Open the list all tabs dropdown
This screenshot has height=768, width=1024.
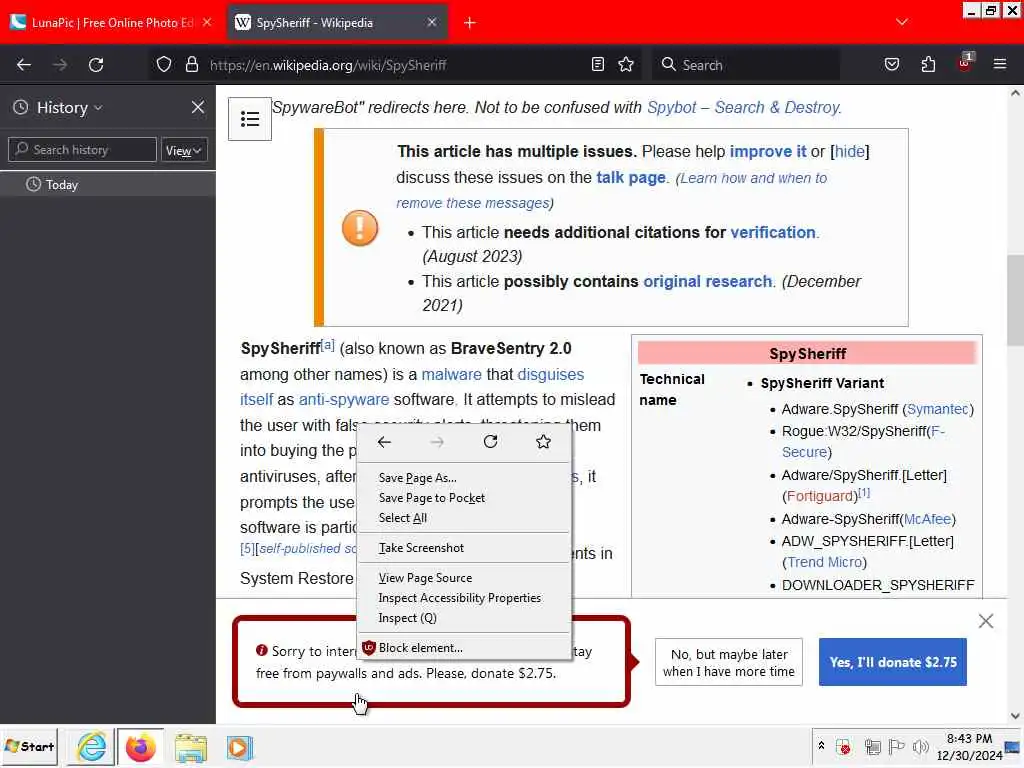tap(902, 22)
